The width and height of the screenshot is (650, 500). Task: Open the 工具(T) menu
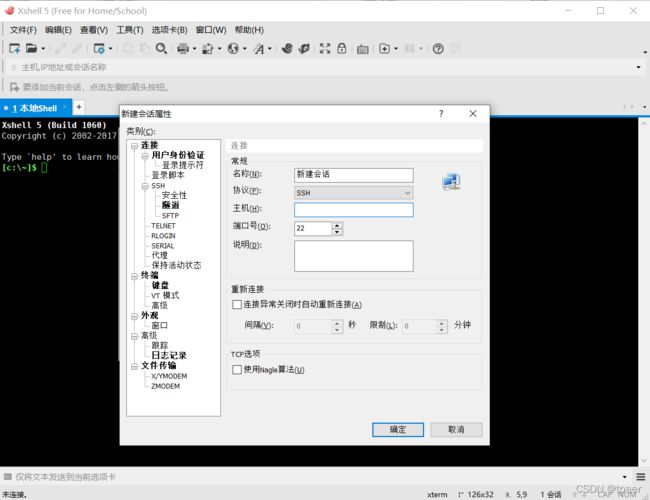[x=130, y=30]
